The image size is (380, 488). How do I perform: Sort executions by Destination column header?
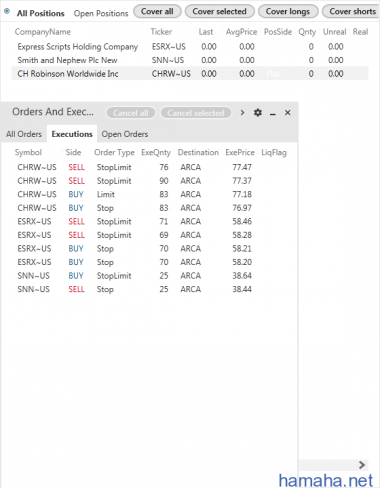(x=198, y=153)
